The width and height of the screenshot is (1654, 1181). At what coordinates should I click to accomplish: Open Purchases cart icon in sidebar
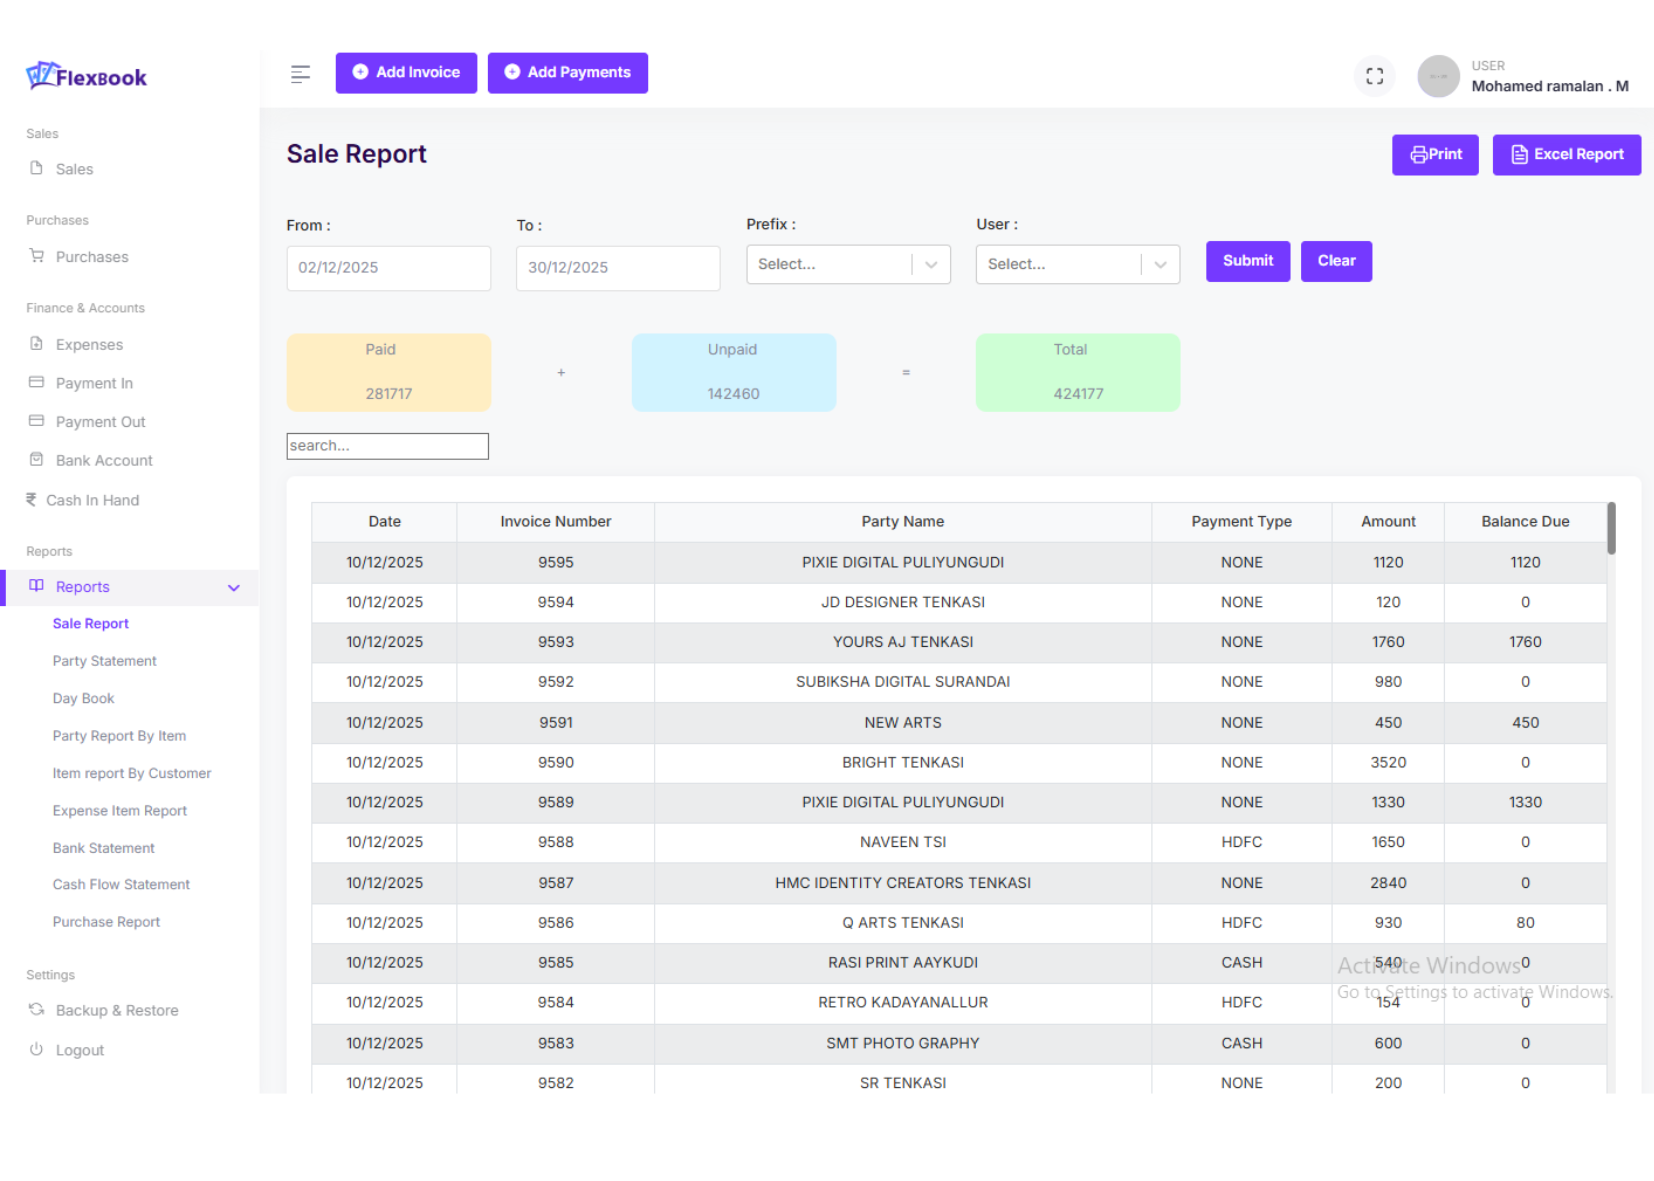click(37, 256)
